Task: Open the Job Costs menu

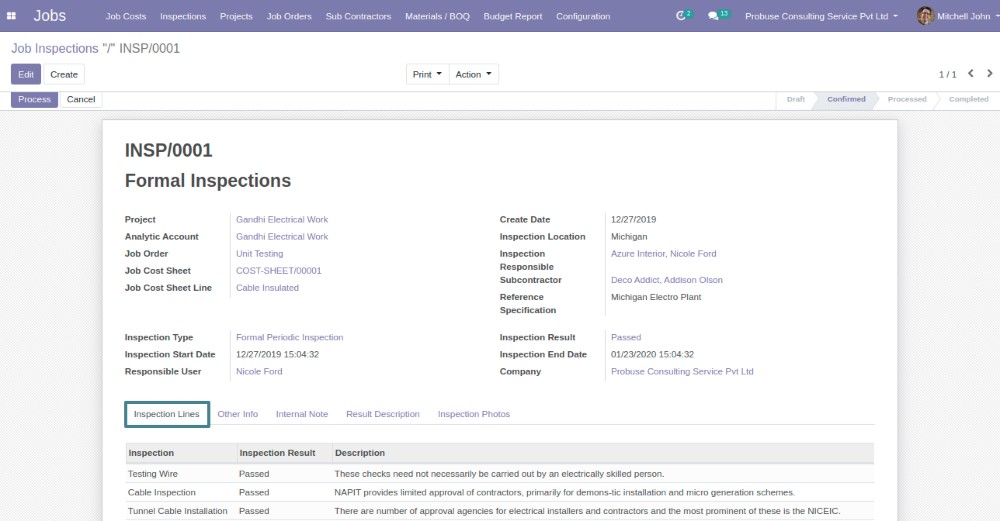Action: click(x=126, y=16)
